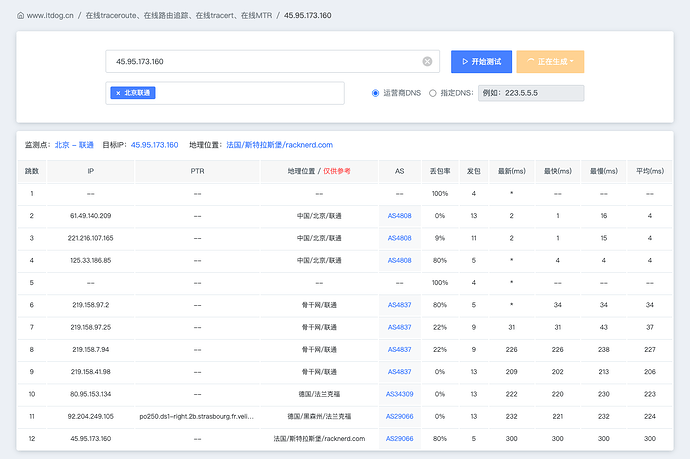Open AS4837 link in hop 7 row
The width and height of the screenshot is (690, 459).
(400, 327)
